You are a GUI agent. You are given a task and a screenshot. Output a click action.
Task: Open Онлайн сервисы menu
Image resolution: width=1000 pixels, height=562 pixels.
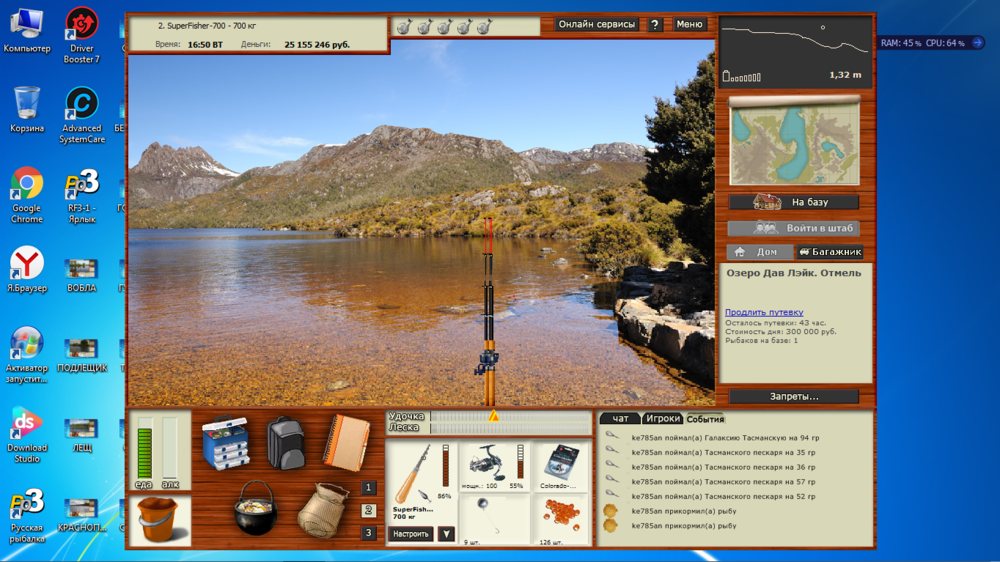[597, 24]
